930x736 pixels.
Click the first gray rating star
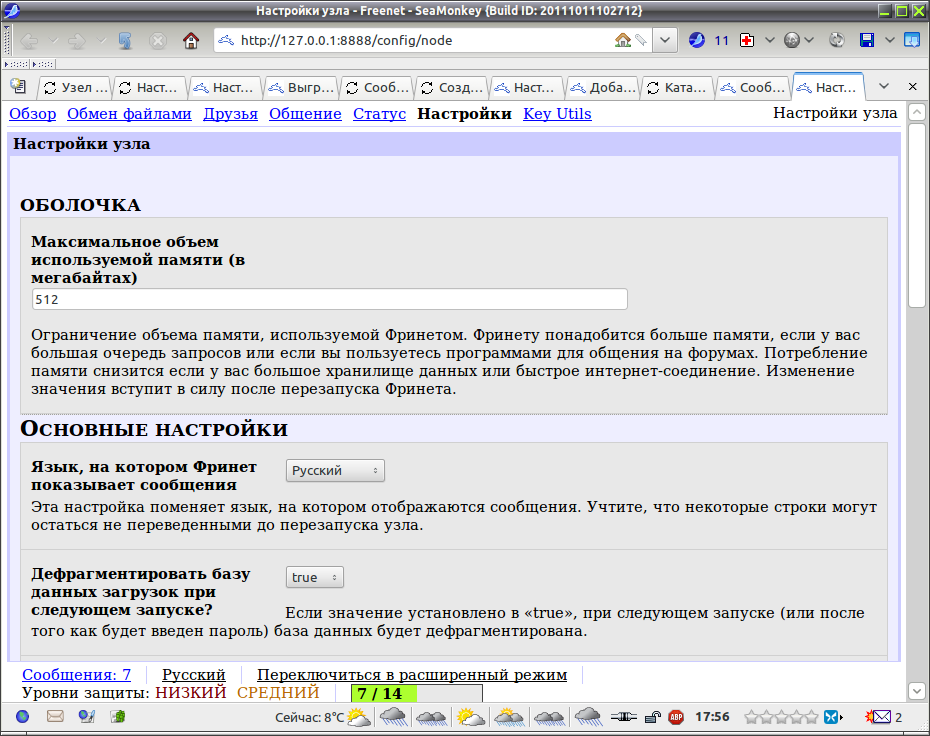click(751, 718)
